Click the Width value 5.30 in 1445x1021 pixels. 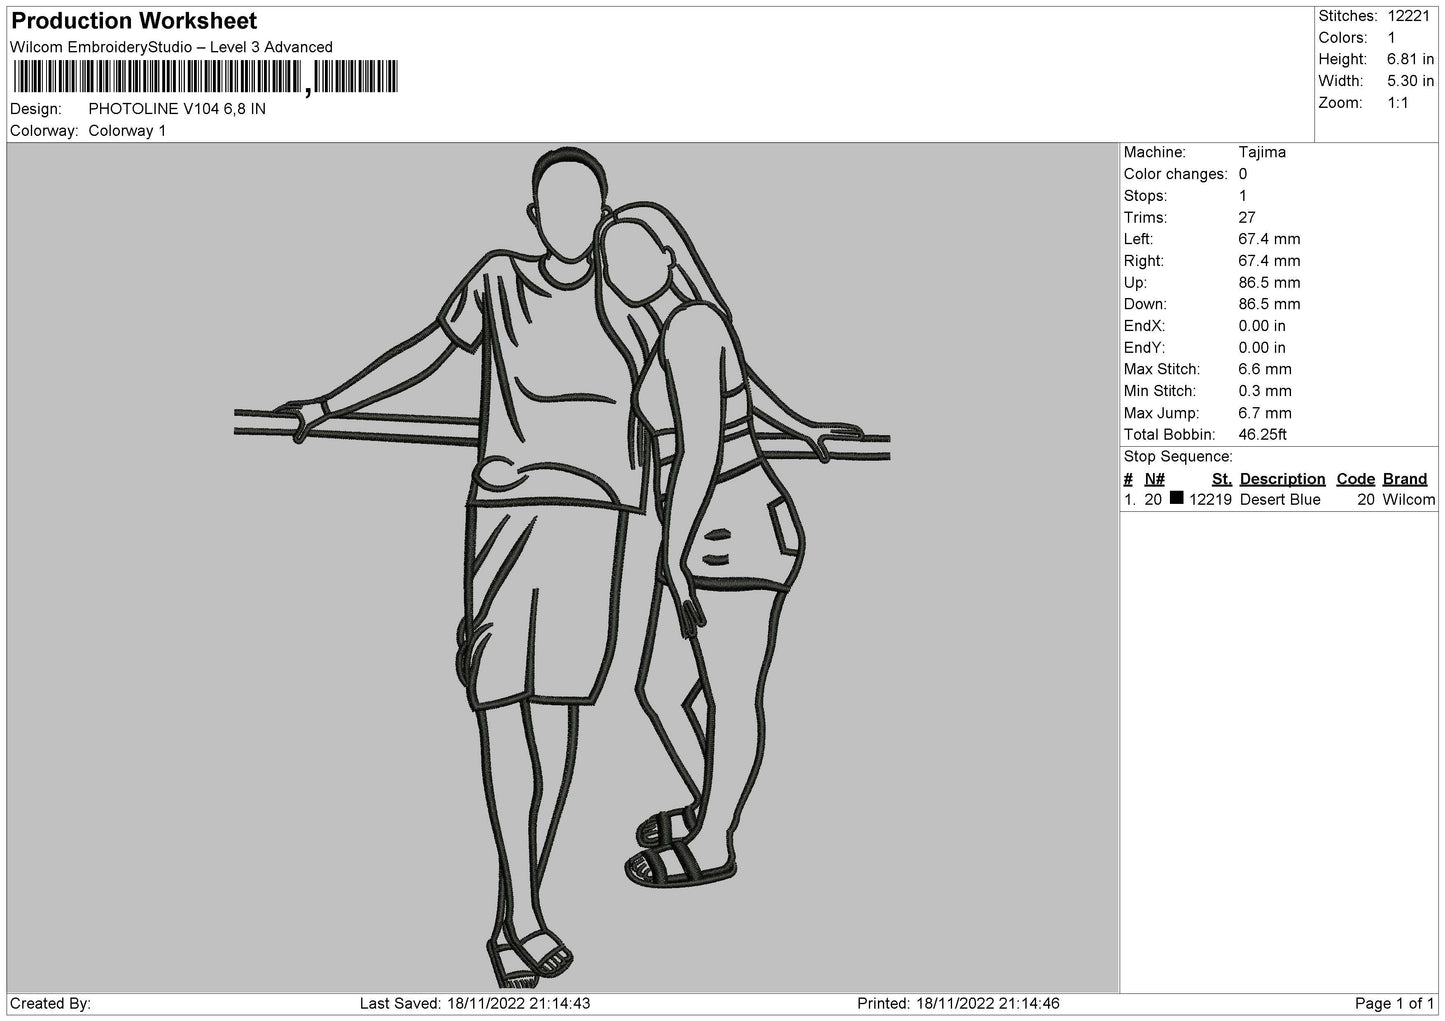point(1411,81)
